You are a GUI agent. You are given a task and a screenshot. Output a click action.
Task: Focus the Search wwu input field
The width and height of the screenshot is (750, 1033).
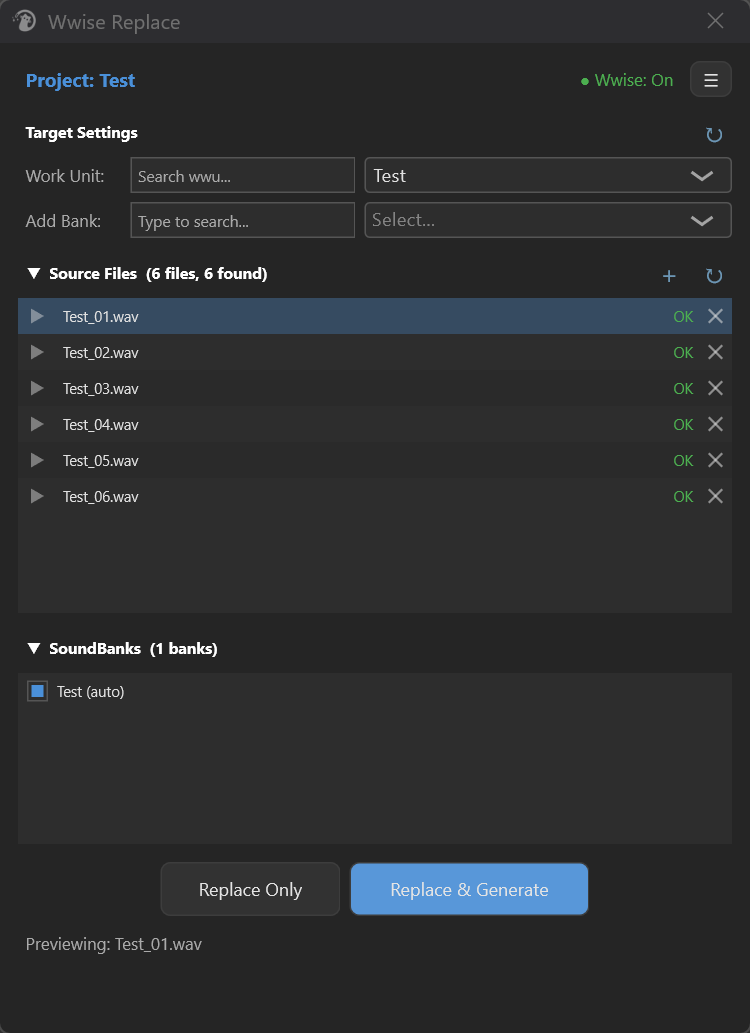pos(243,175)
